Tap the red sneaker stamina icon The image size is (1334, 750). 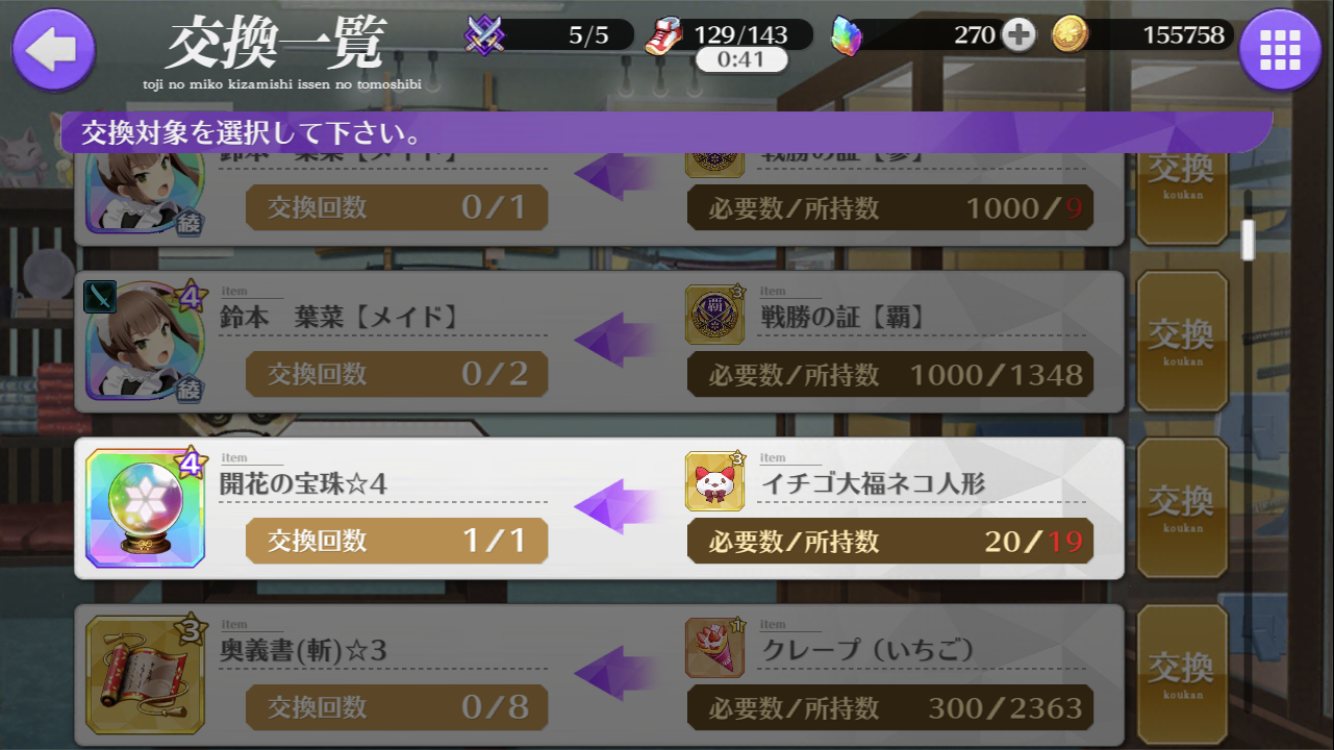[664, 36]
